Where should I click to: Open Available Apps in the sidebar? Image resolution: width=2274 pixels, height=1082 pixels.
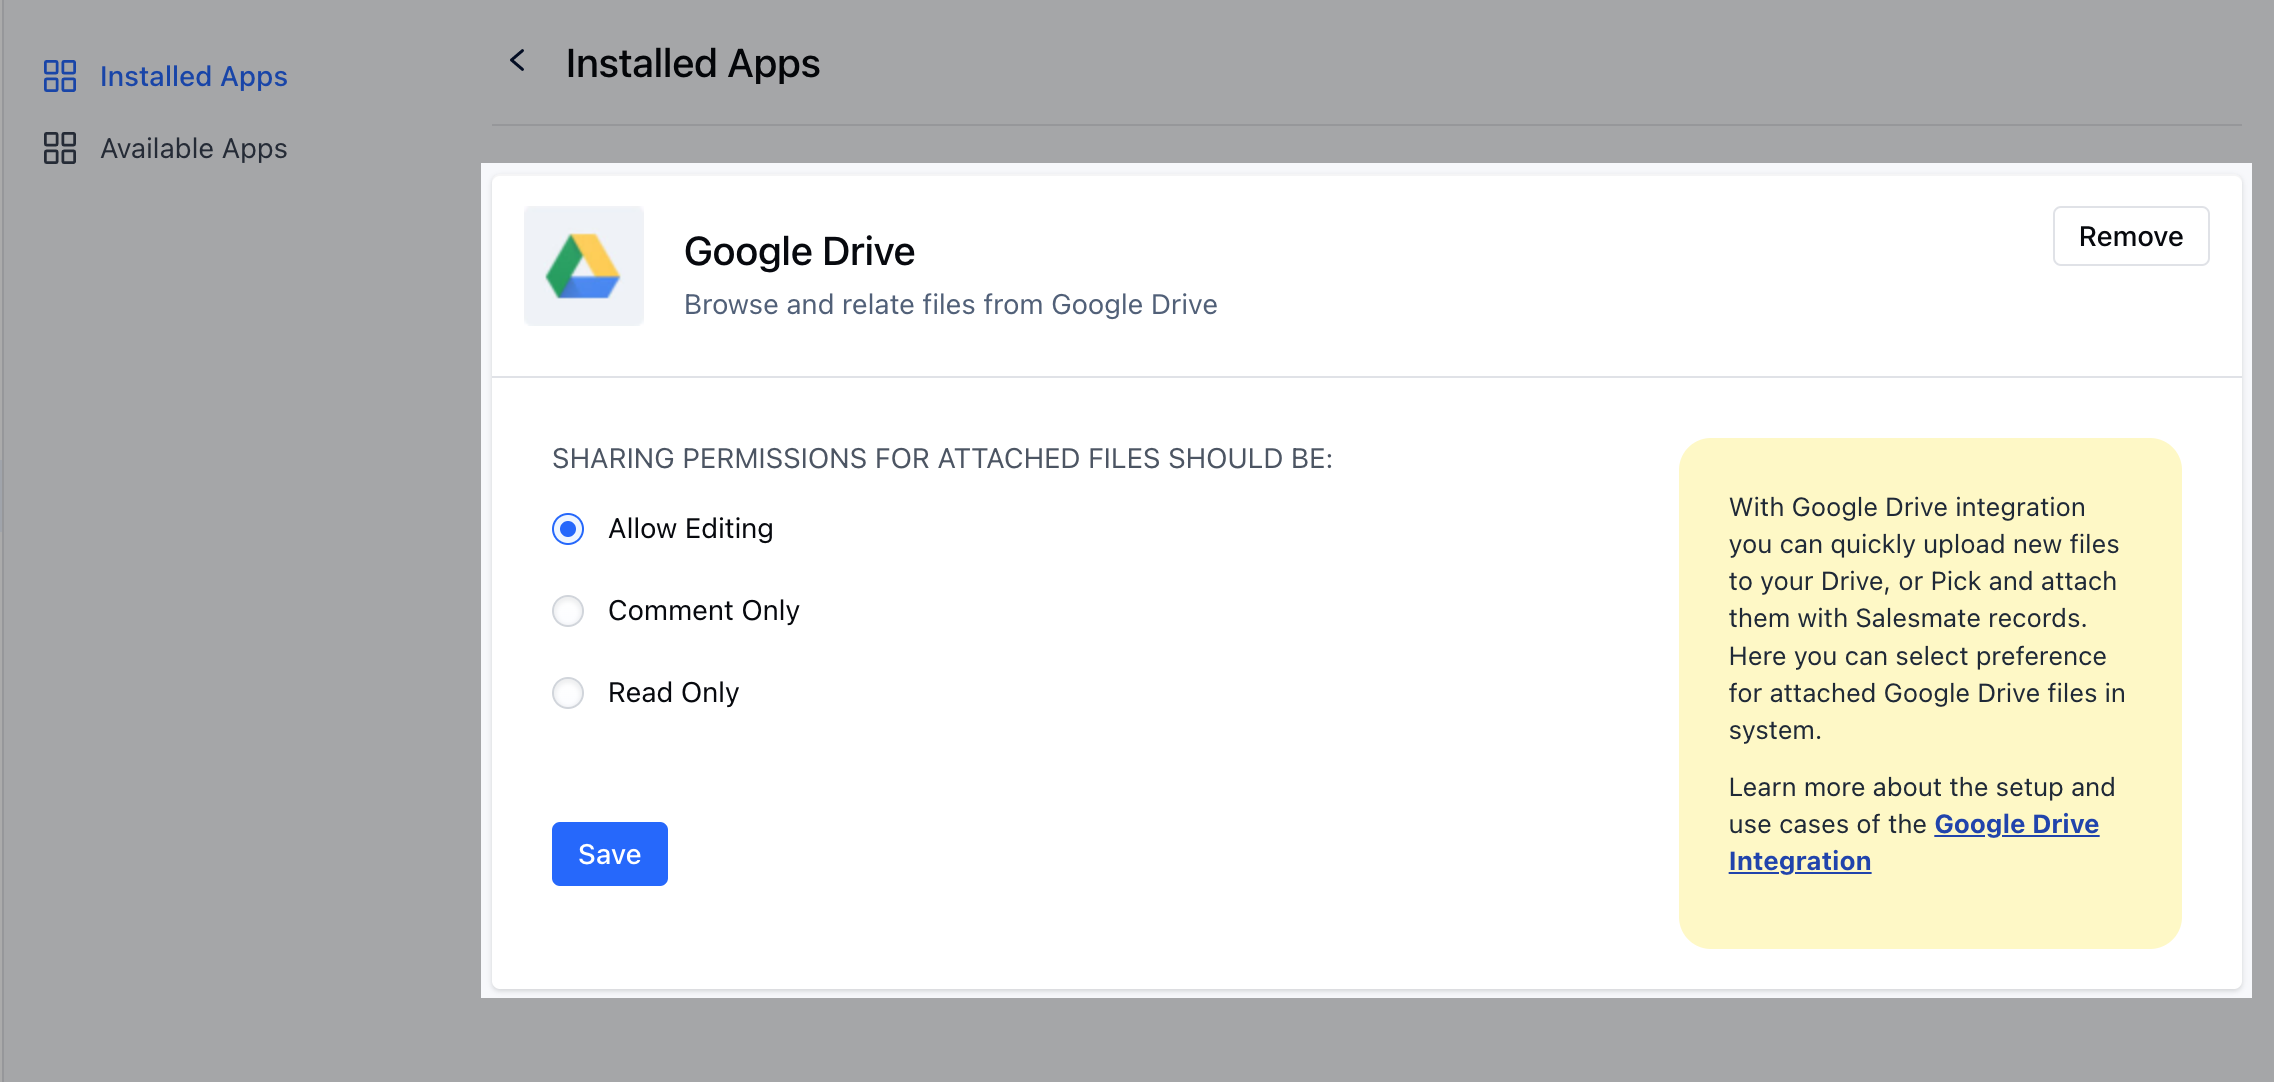click(193, 148)
